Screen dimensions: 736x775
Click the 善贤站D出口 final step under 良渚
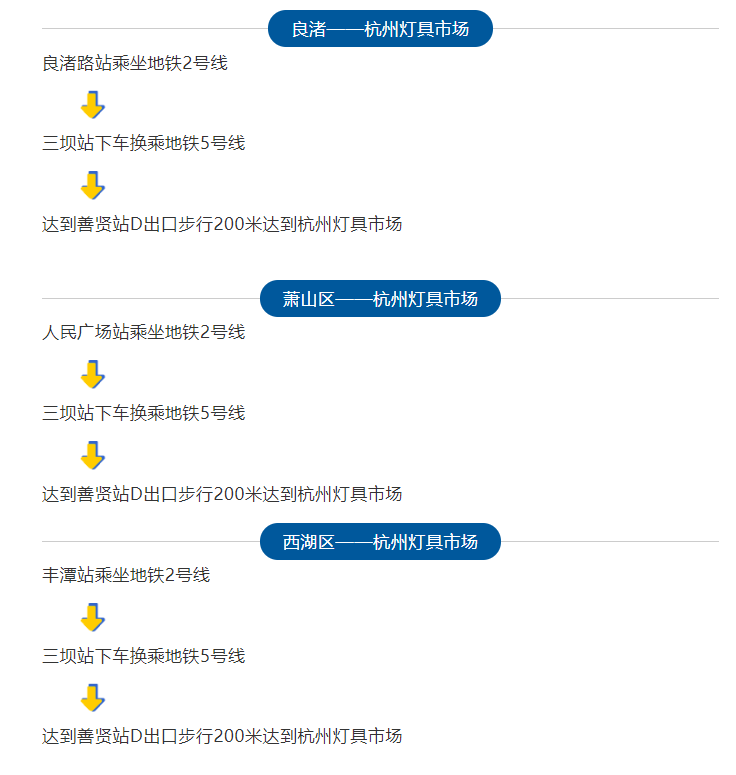(x=222, y=224)
